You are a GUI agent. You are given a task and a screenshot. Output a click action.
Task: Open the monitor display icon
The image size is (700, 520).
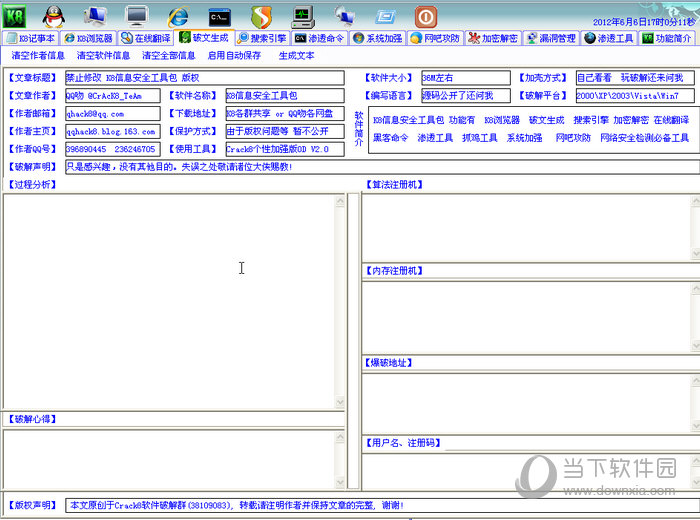click(137, 17)
